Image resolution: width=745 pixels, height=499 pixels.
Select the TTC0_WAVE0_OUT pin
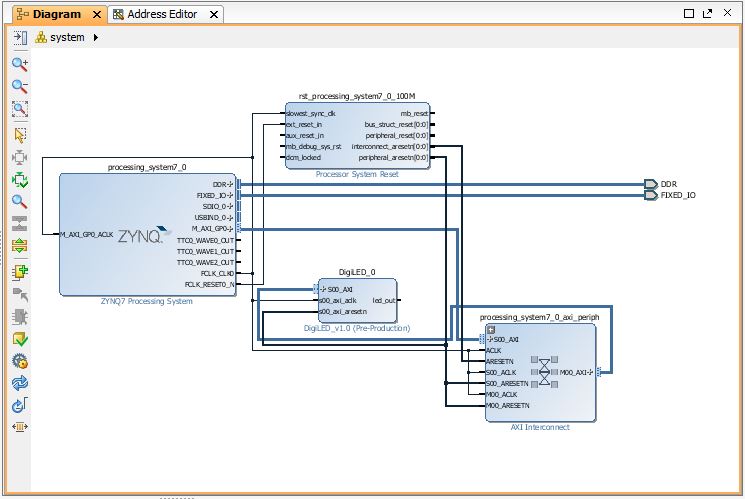pos(205,240)
